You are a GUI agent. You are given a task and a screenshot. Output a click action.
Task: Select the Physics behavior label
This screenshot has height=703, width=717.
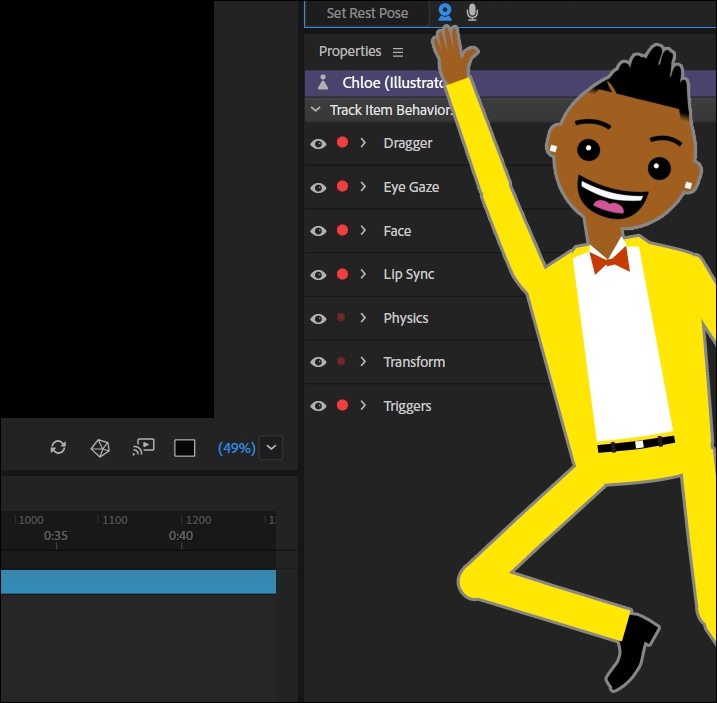point(406,318)
